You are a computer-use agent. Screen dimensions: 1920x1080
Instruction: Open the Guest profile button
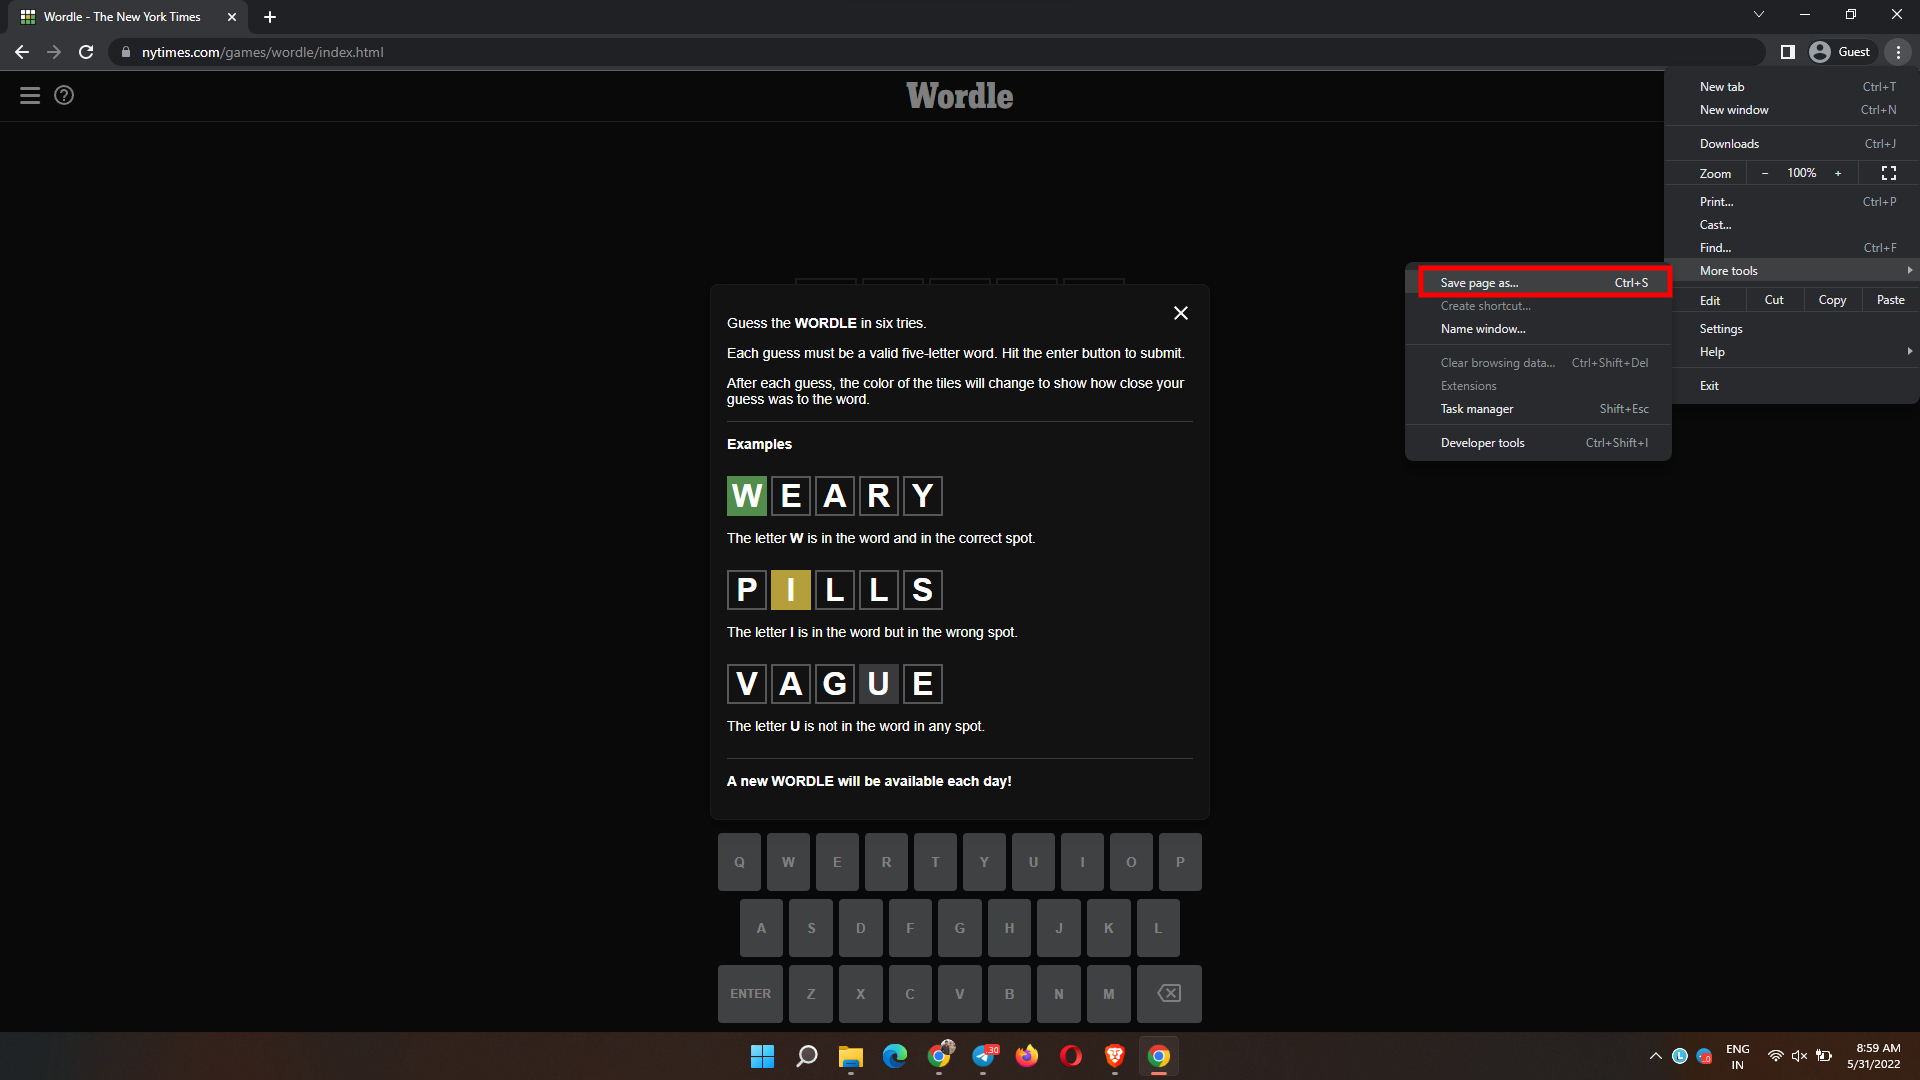pyautogui.click(x=1841, y=52)
